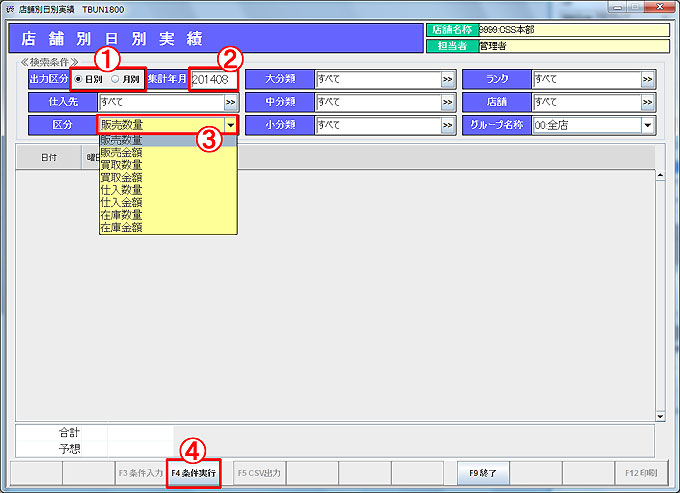Open 大分類 selection with >> button
Viewport: 680px width, 493px height.
[x=448, y=80]
